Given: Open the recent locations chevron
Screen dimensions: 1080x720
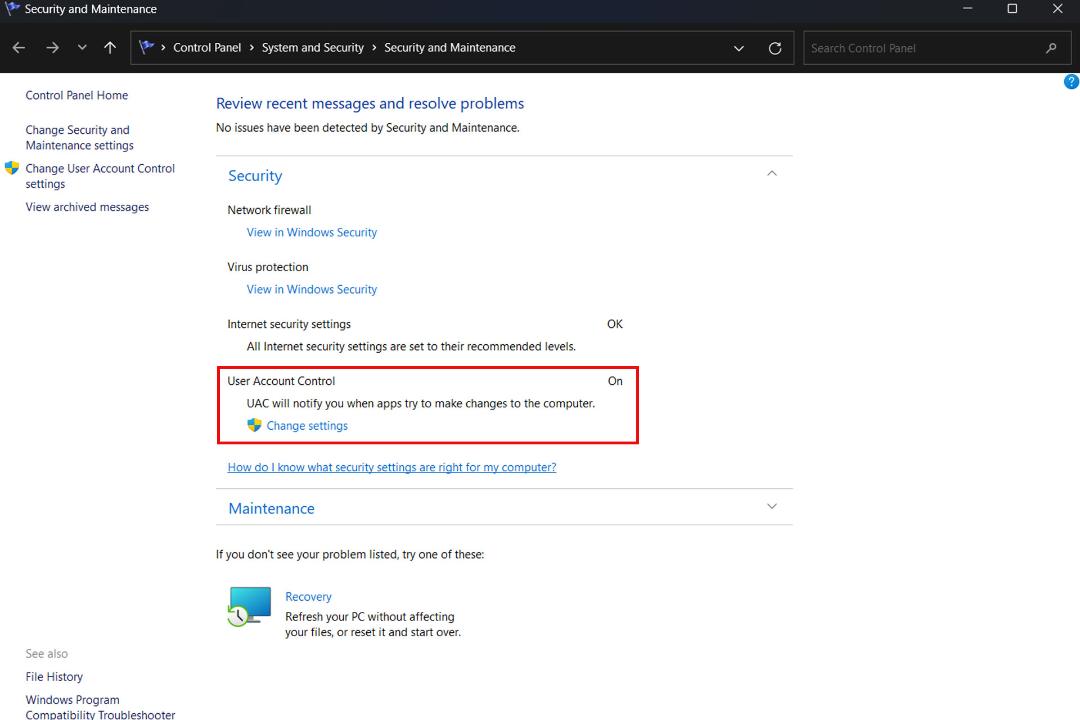Looking at the screenshot, I should (x=82, y=48).
